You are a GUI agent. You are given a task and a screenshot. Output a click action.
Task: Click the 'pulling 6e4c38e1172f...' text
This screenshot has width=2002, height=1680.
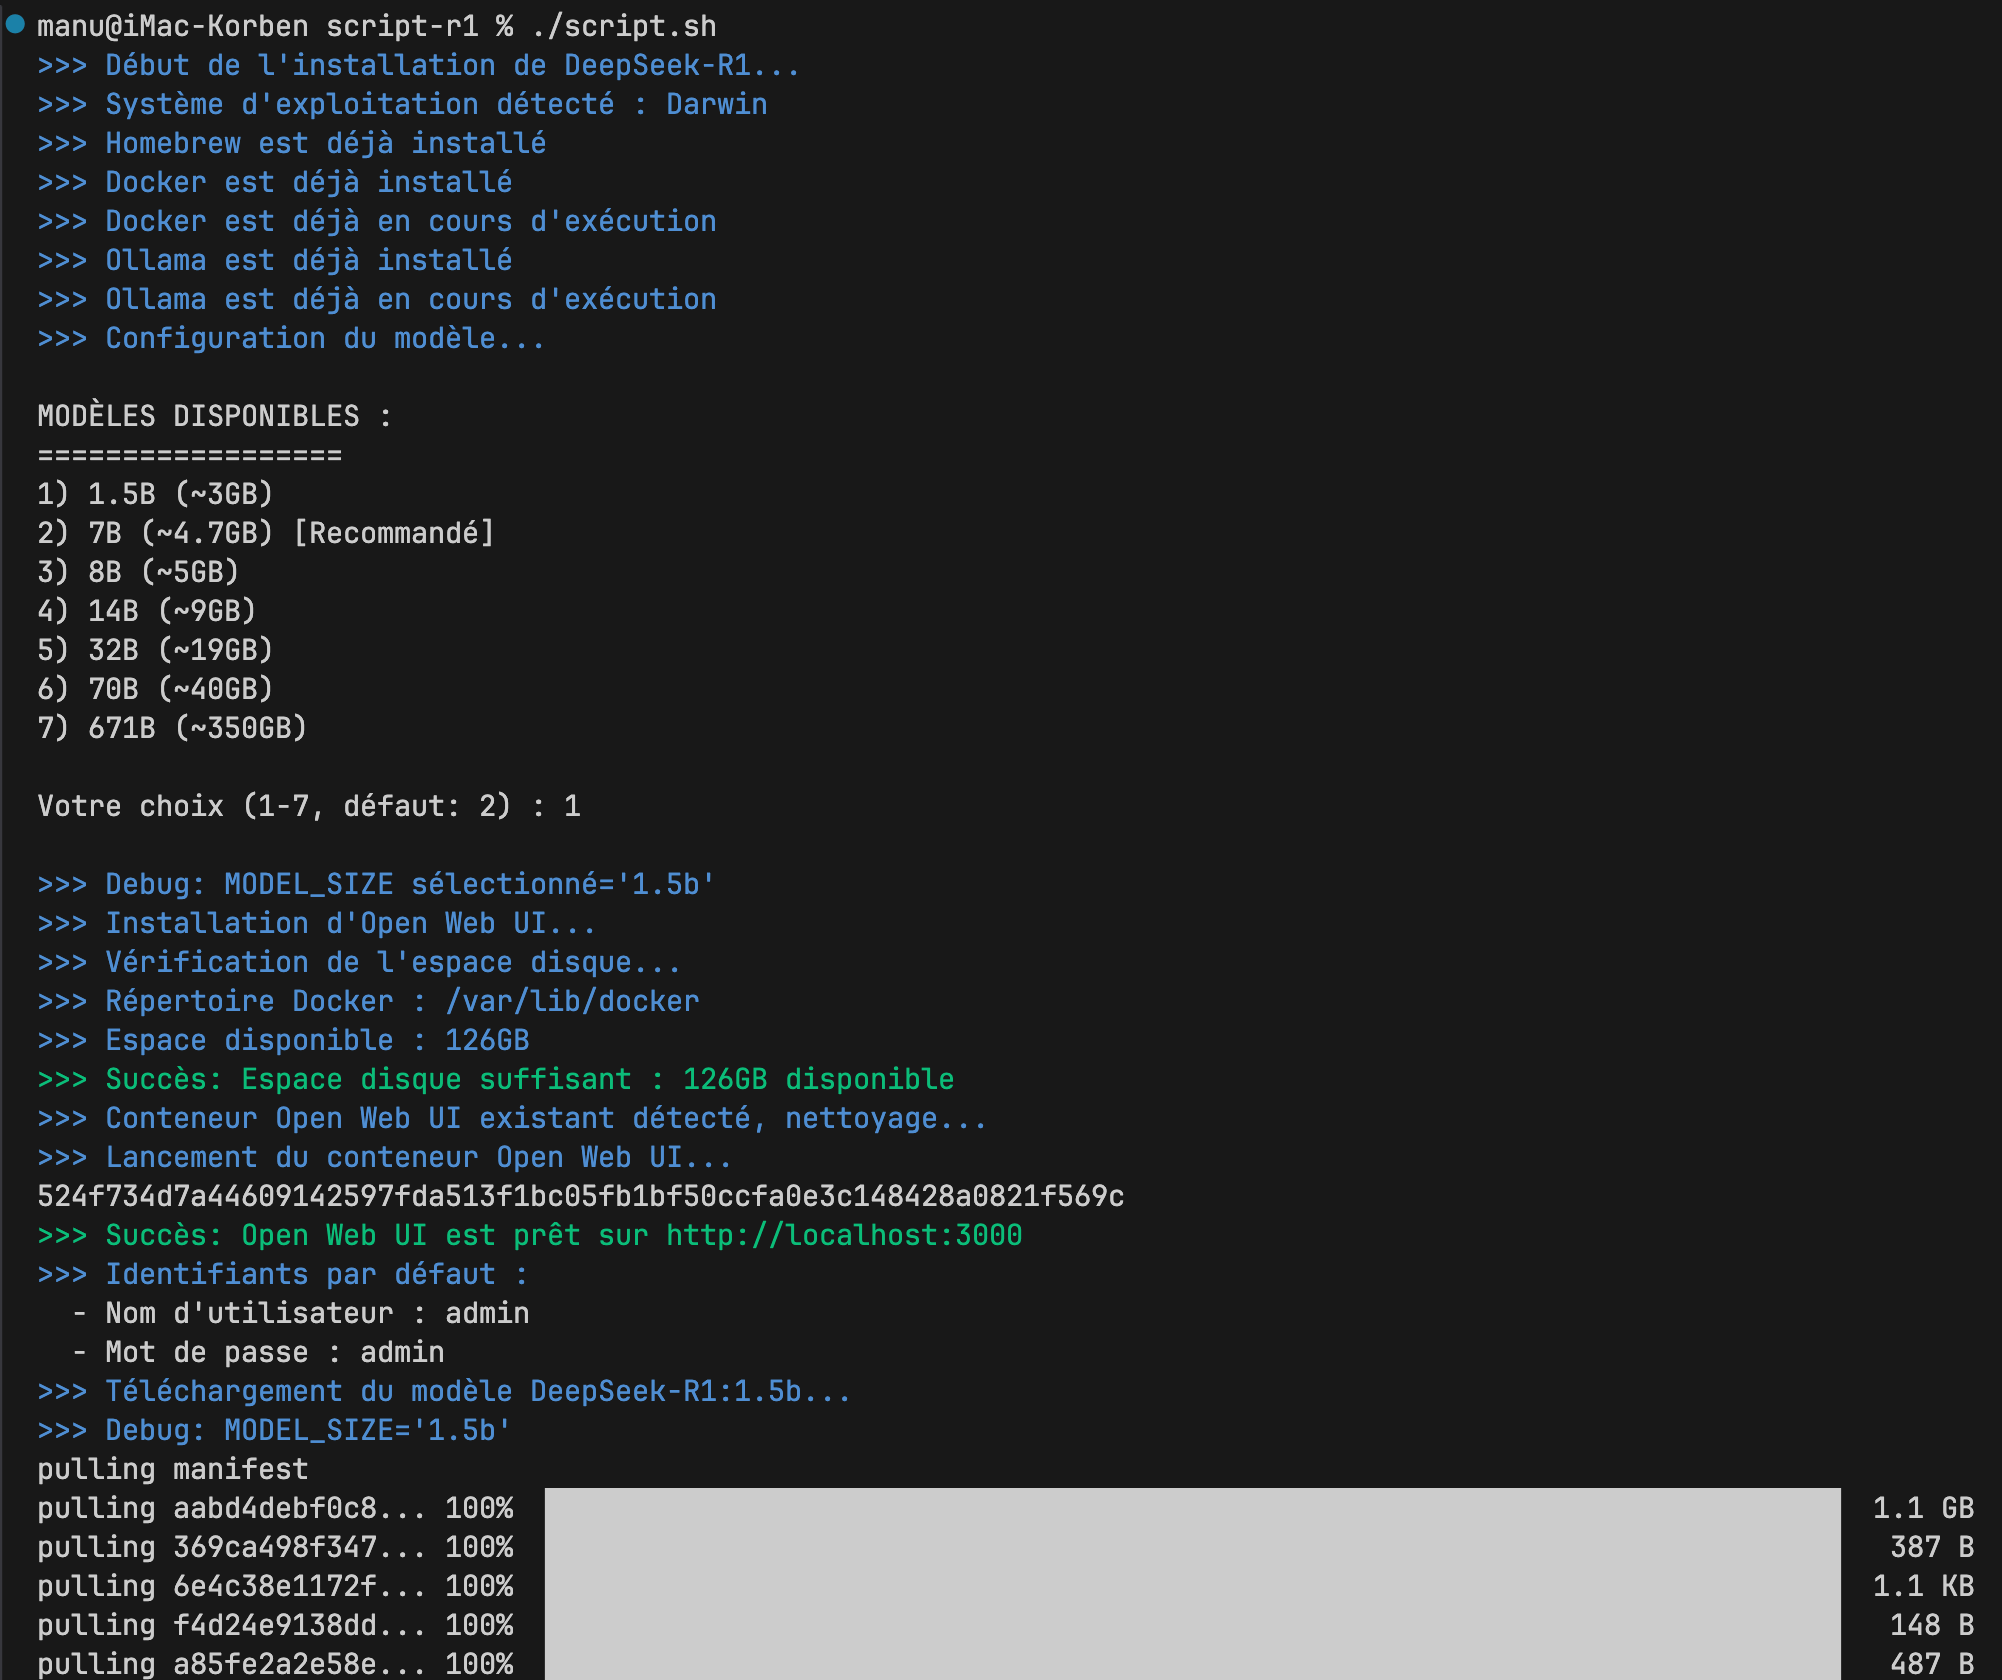point(231,1586)
